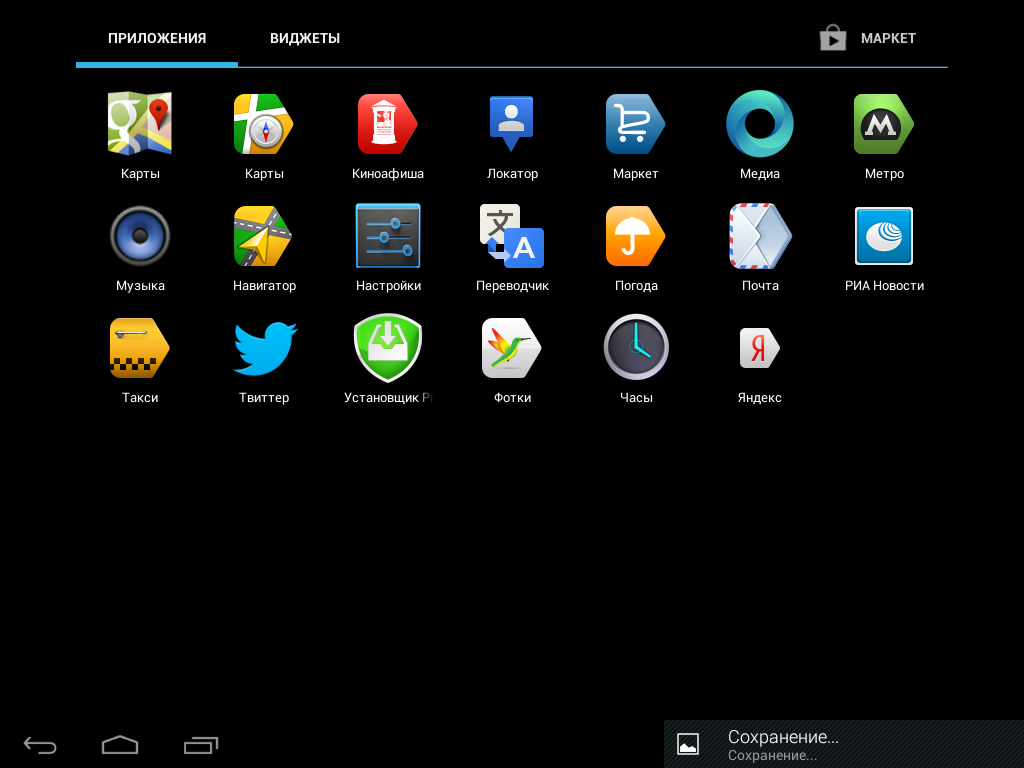The image size is (1024, 768).
Task: Open the Маркет store button
Action: click(x=869, y=38)
